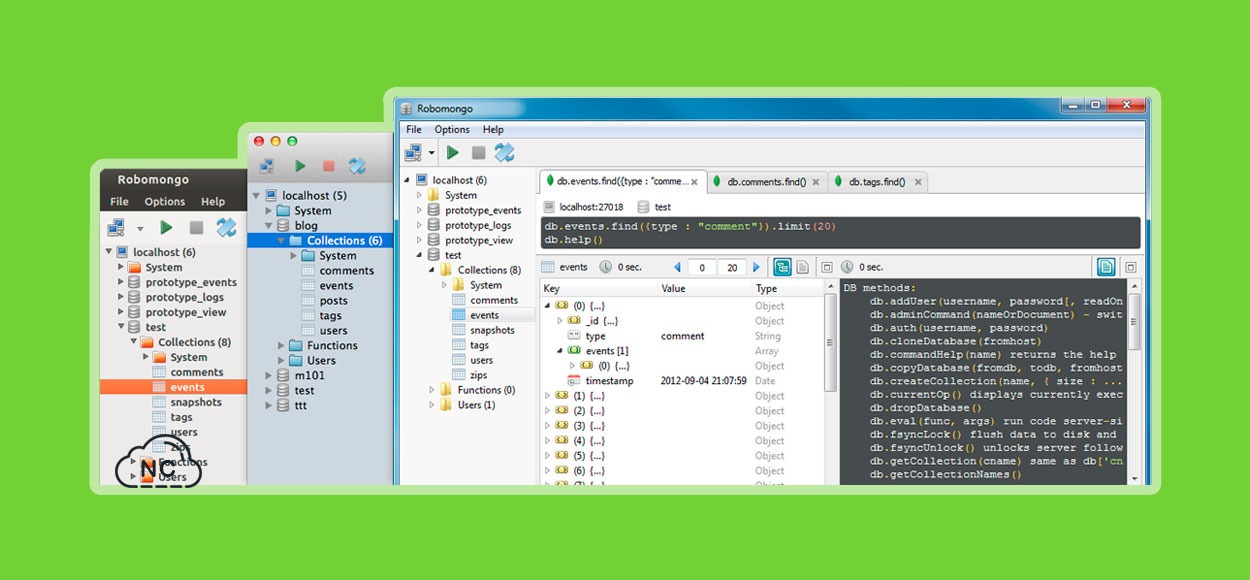Click the red stop icon in the Mac-style window
The height and width of the screenshot is (580, 1250).
[x=328, y=166]
